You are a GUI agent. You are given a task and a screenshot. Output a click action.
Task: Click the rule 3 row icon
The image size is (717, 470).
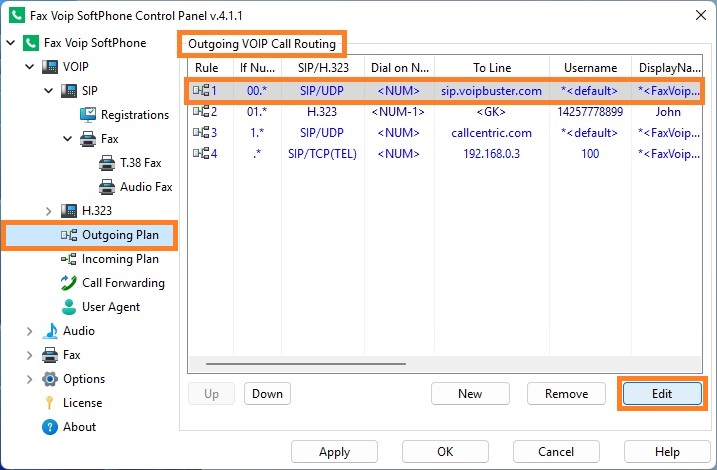[201, 133]
